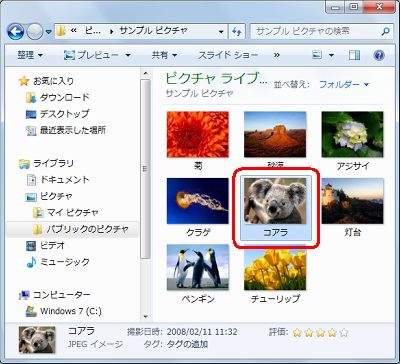The image size is (400, 364).
Task: Open the プレビュー dropdown arrow
Action: point(128,55)
